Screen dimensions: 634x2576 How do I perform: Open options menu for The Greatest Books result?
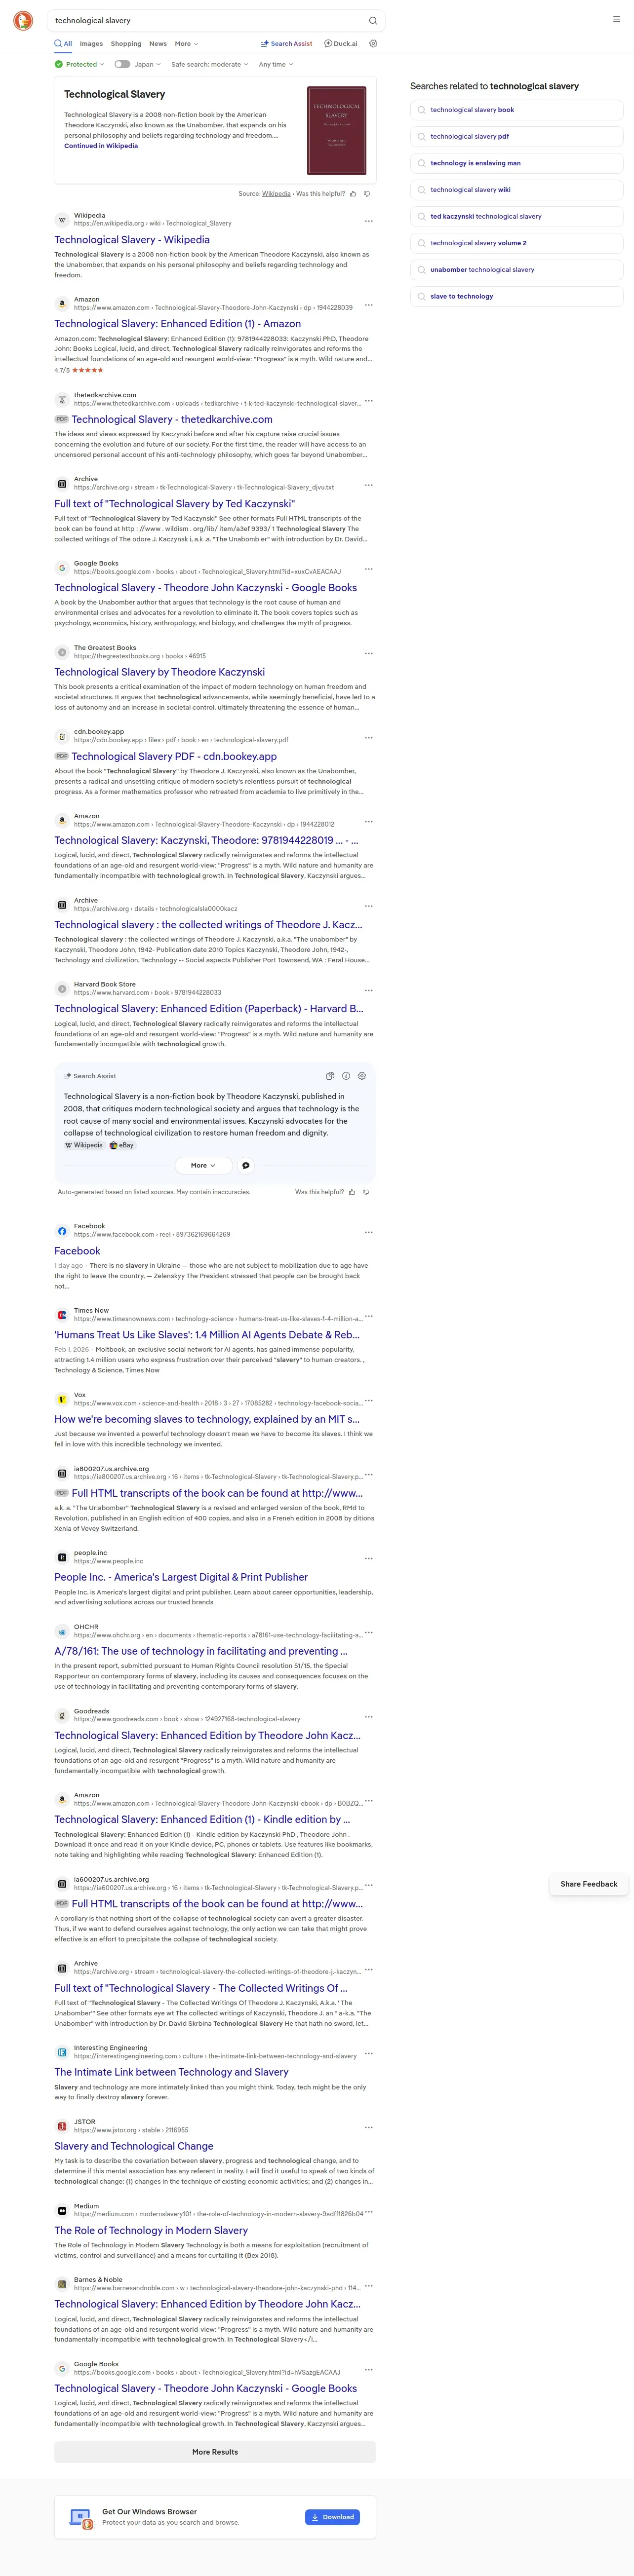tap(369, 653)
